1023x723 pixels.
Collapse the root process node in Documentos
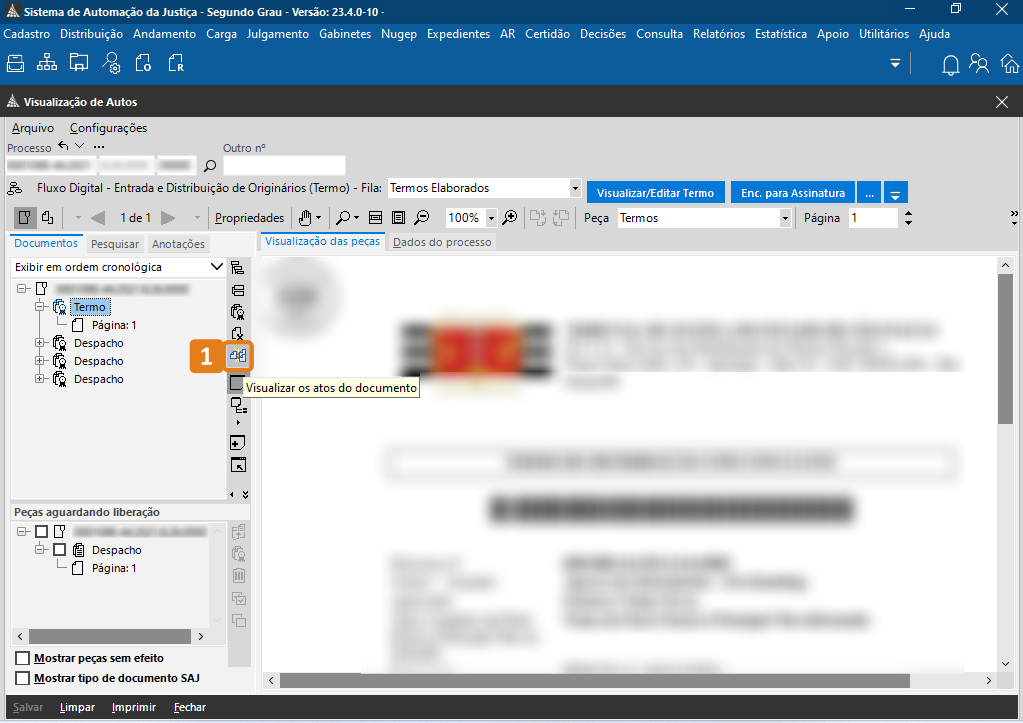(x=22, y=288)
